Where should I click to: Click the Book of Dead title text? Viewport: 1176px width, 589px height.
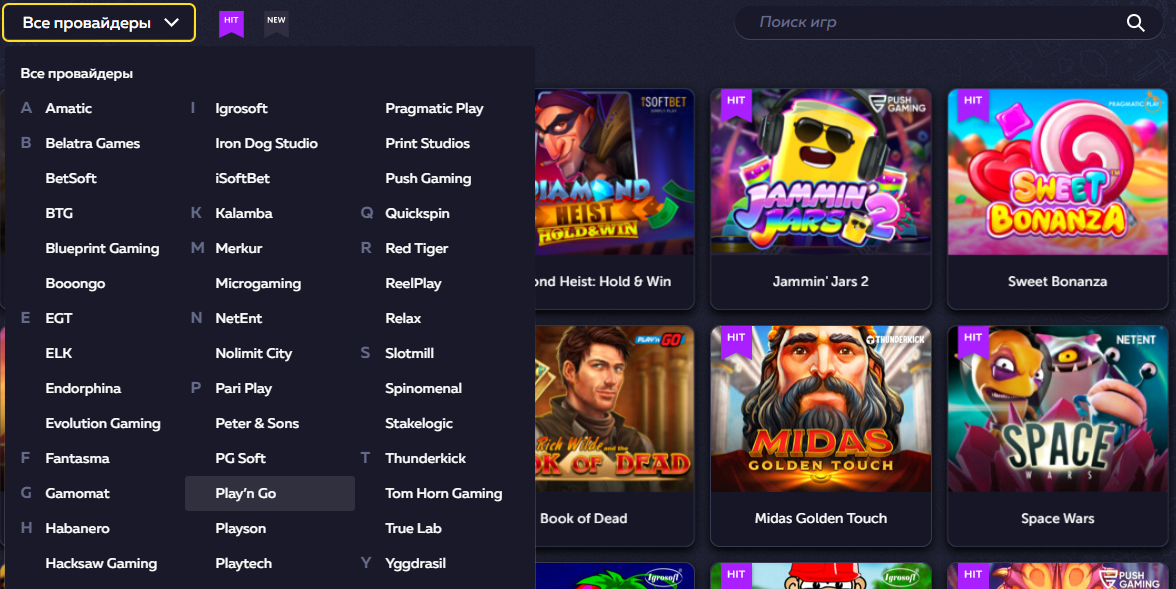tap(584, 518)
